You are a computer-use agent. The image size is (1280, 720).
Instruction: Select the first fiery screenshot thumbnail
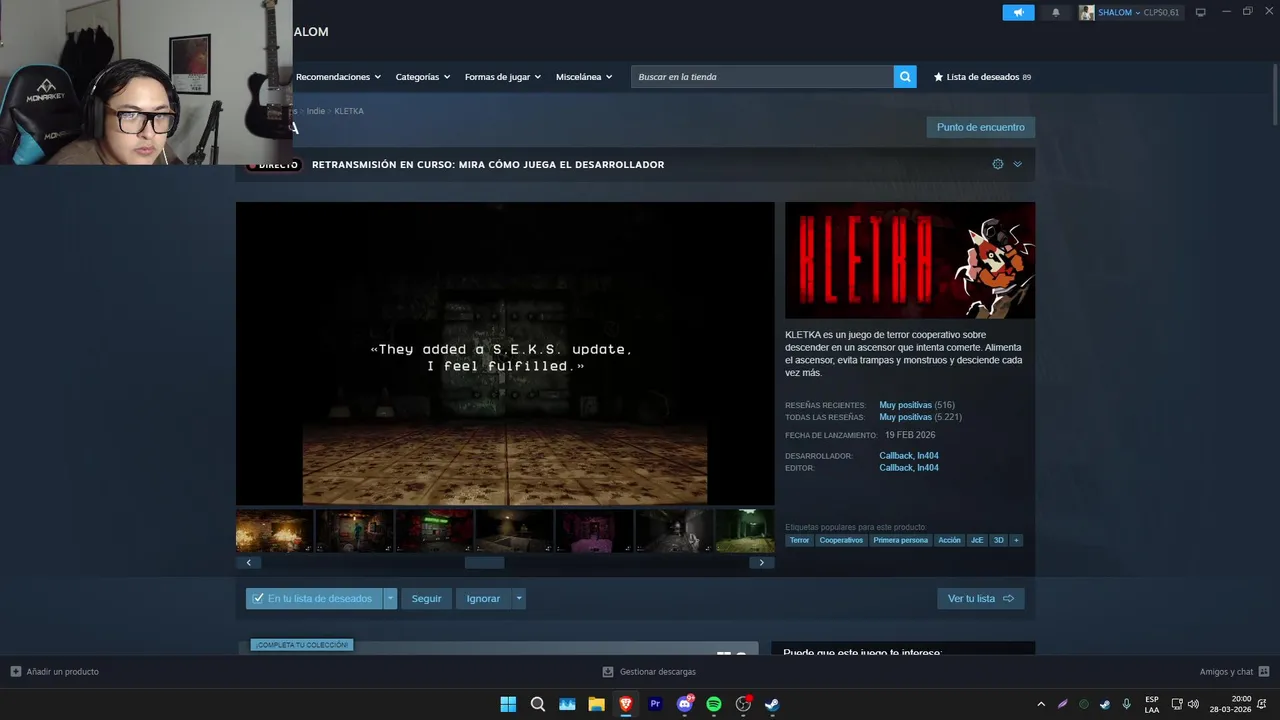(x=275, y=531)
